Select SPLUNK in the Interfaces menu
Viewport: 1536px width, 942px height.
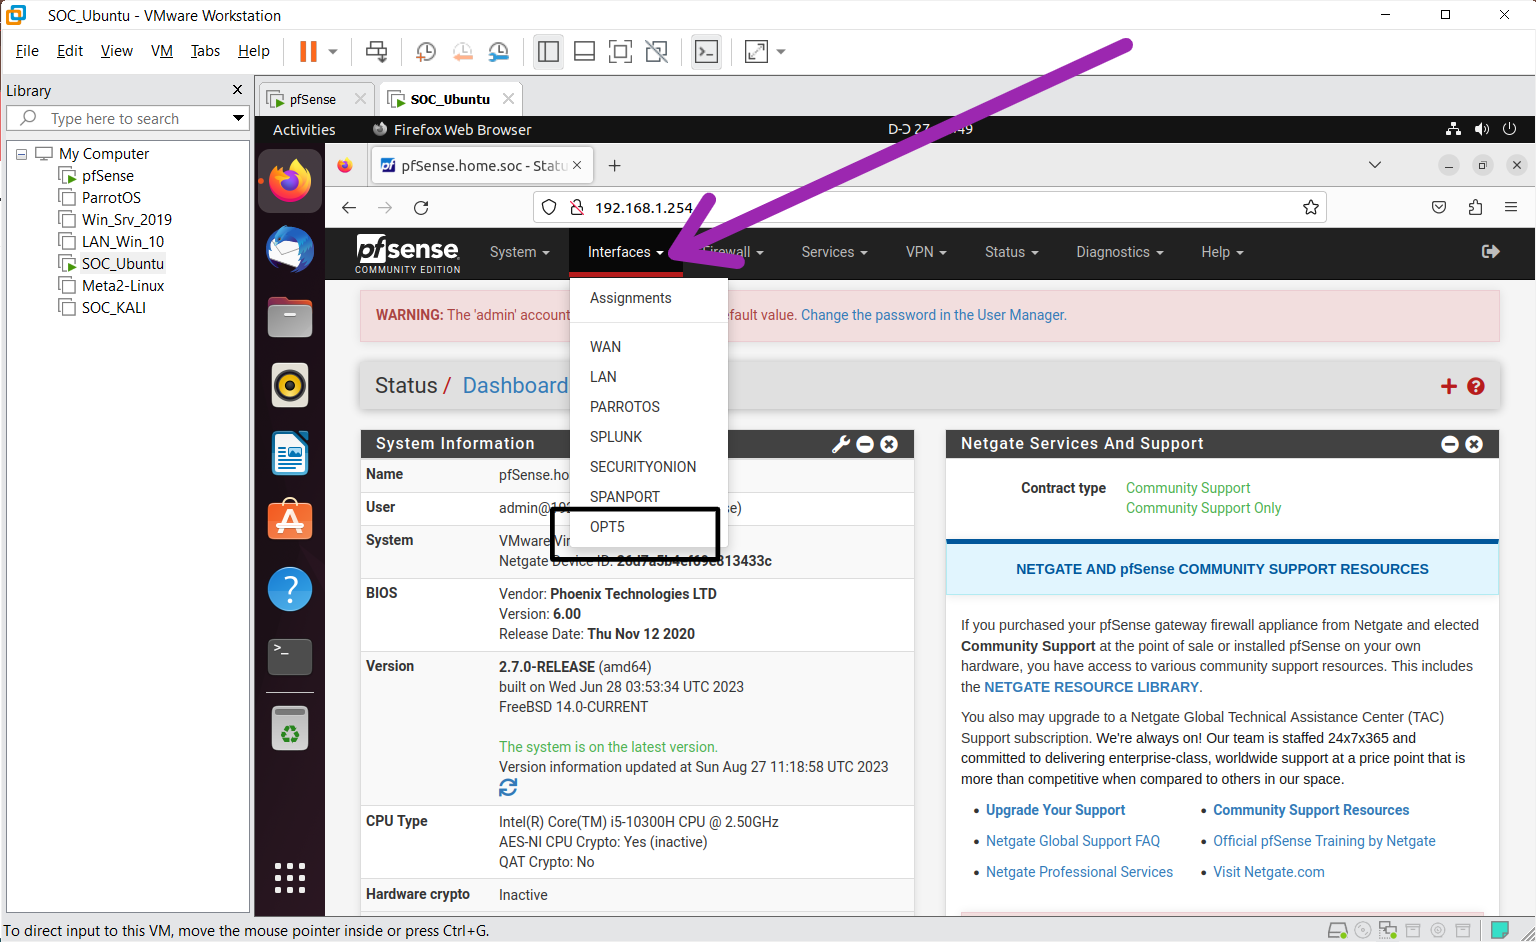[x=616, y=437]
